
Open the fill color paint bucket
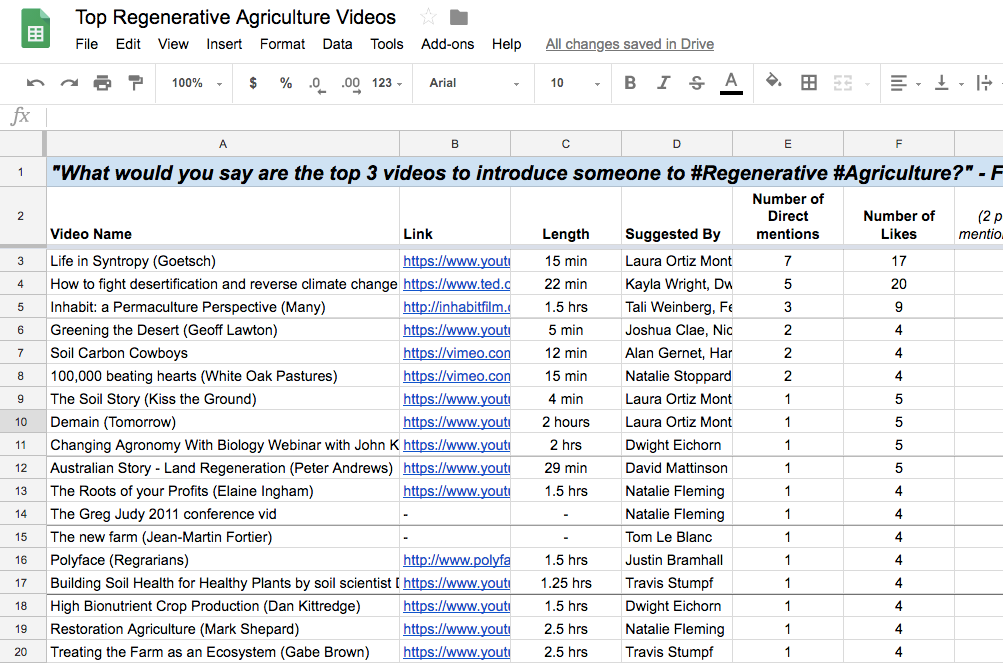(x=773, y=81)
